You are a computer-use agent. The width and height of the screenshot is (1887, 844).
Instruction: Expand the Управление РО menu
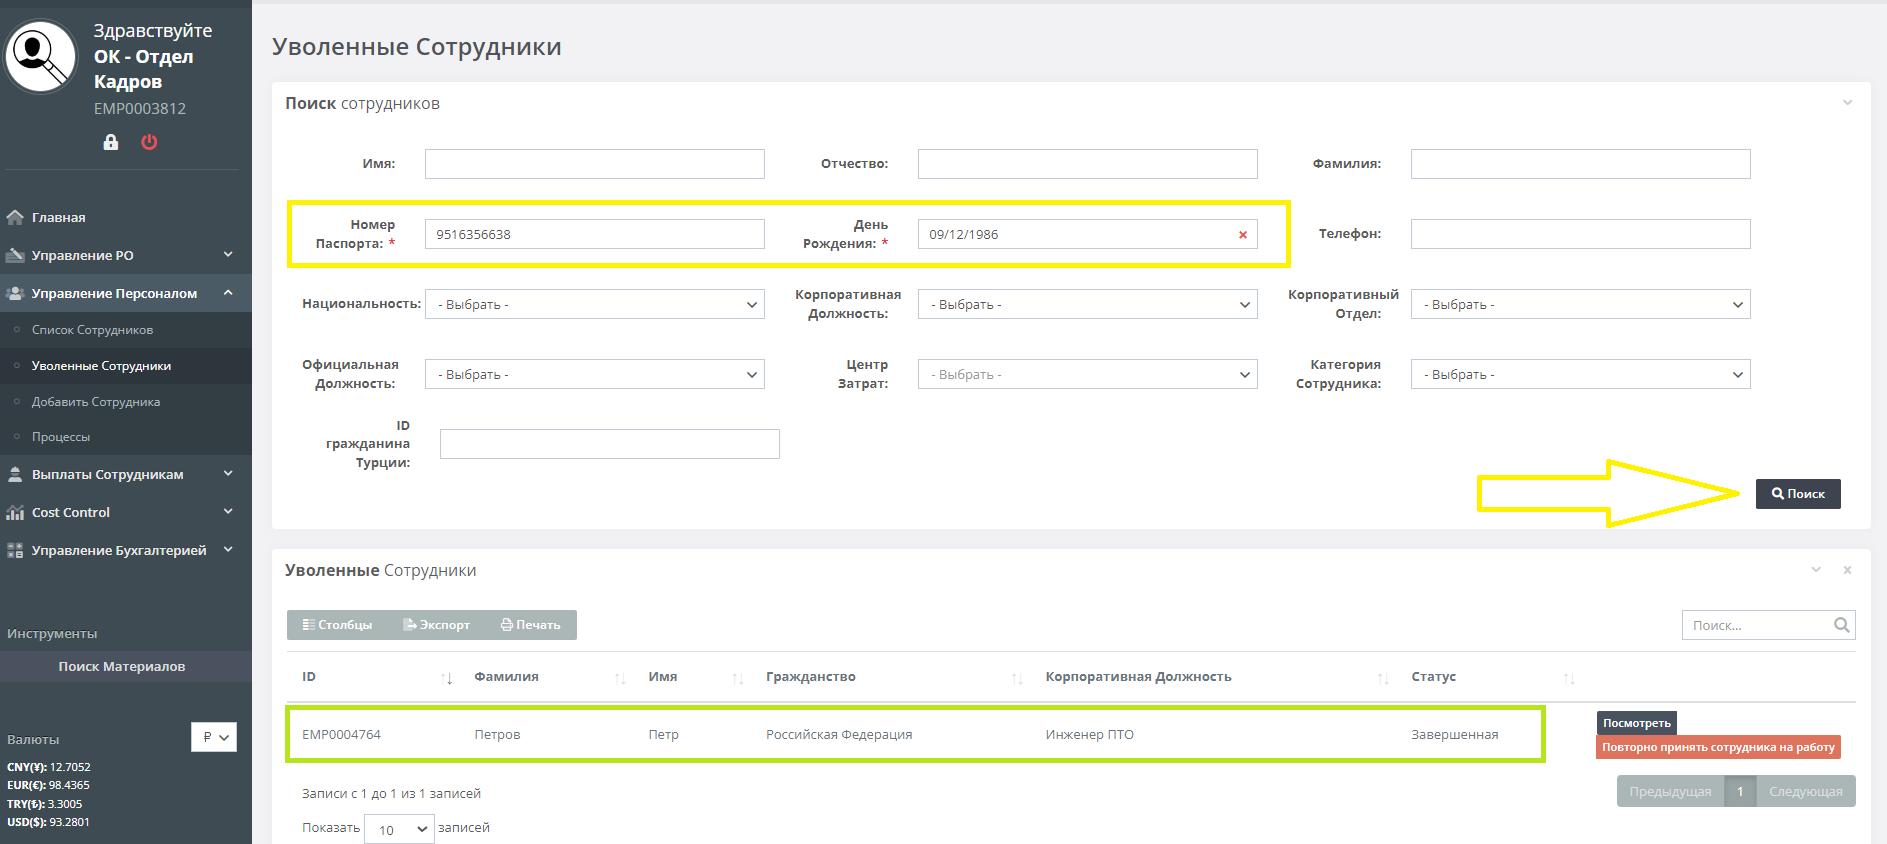(x=228, y=255)
